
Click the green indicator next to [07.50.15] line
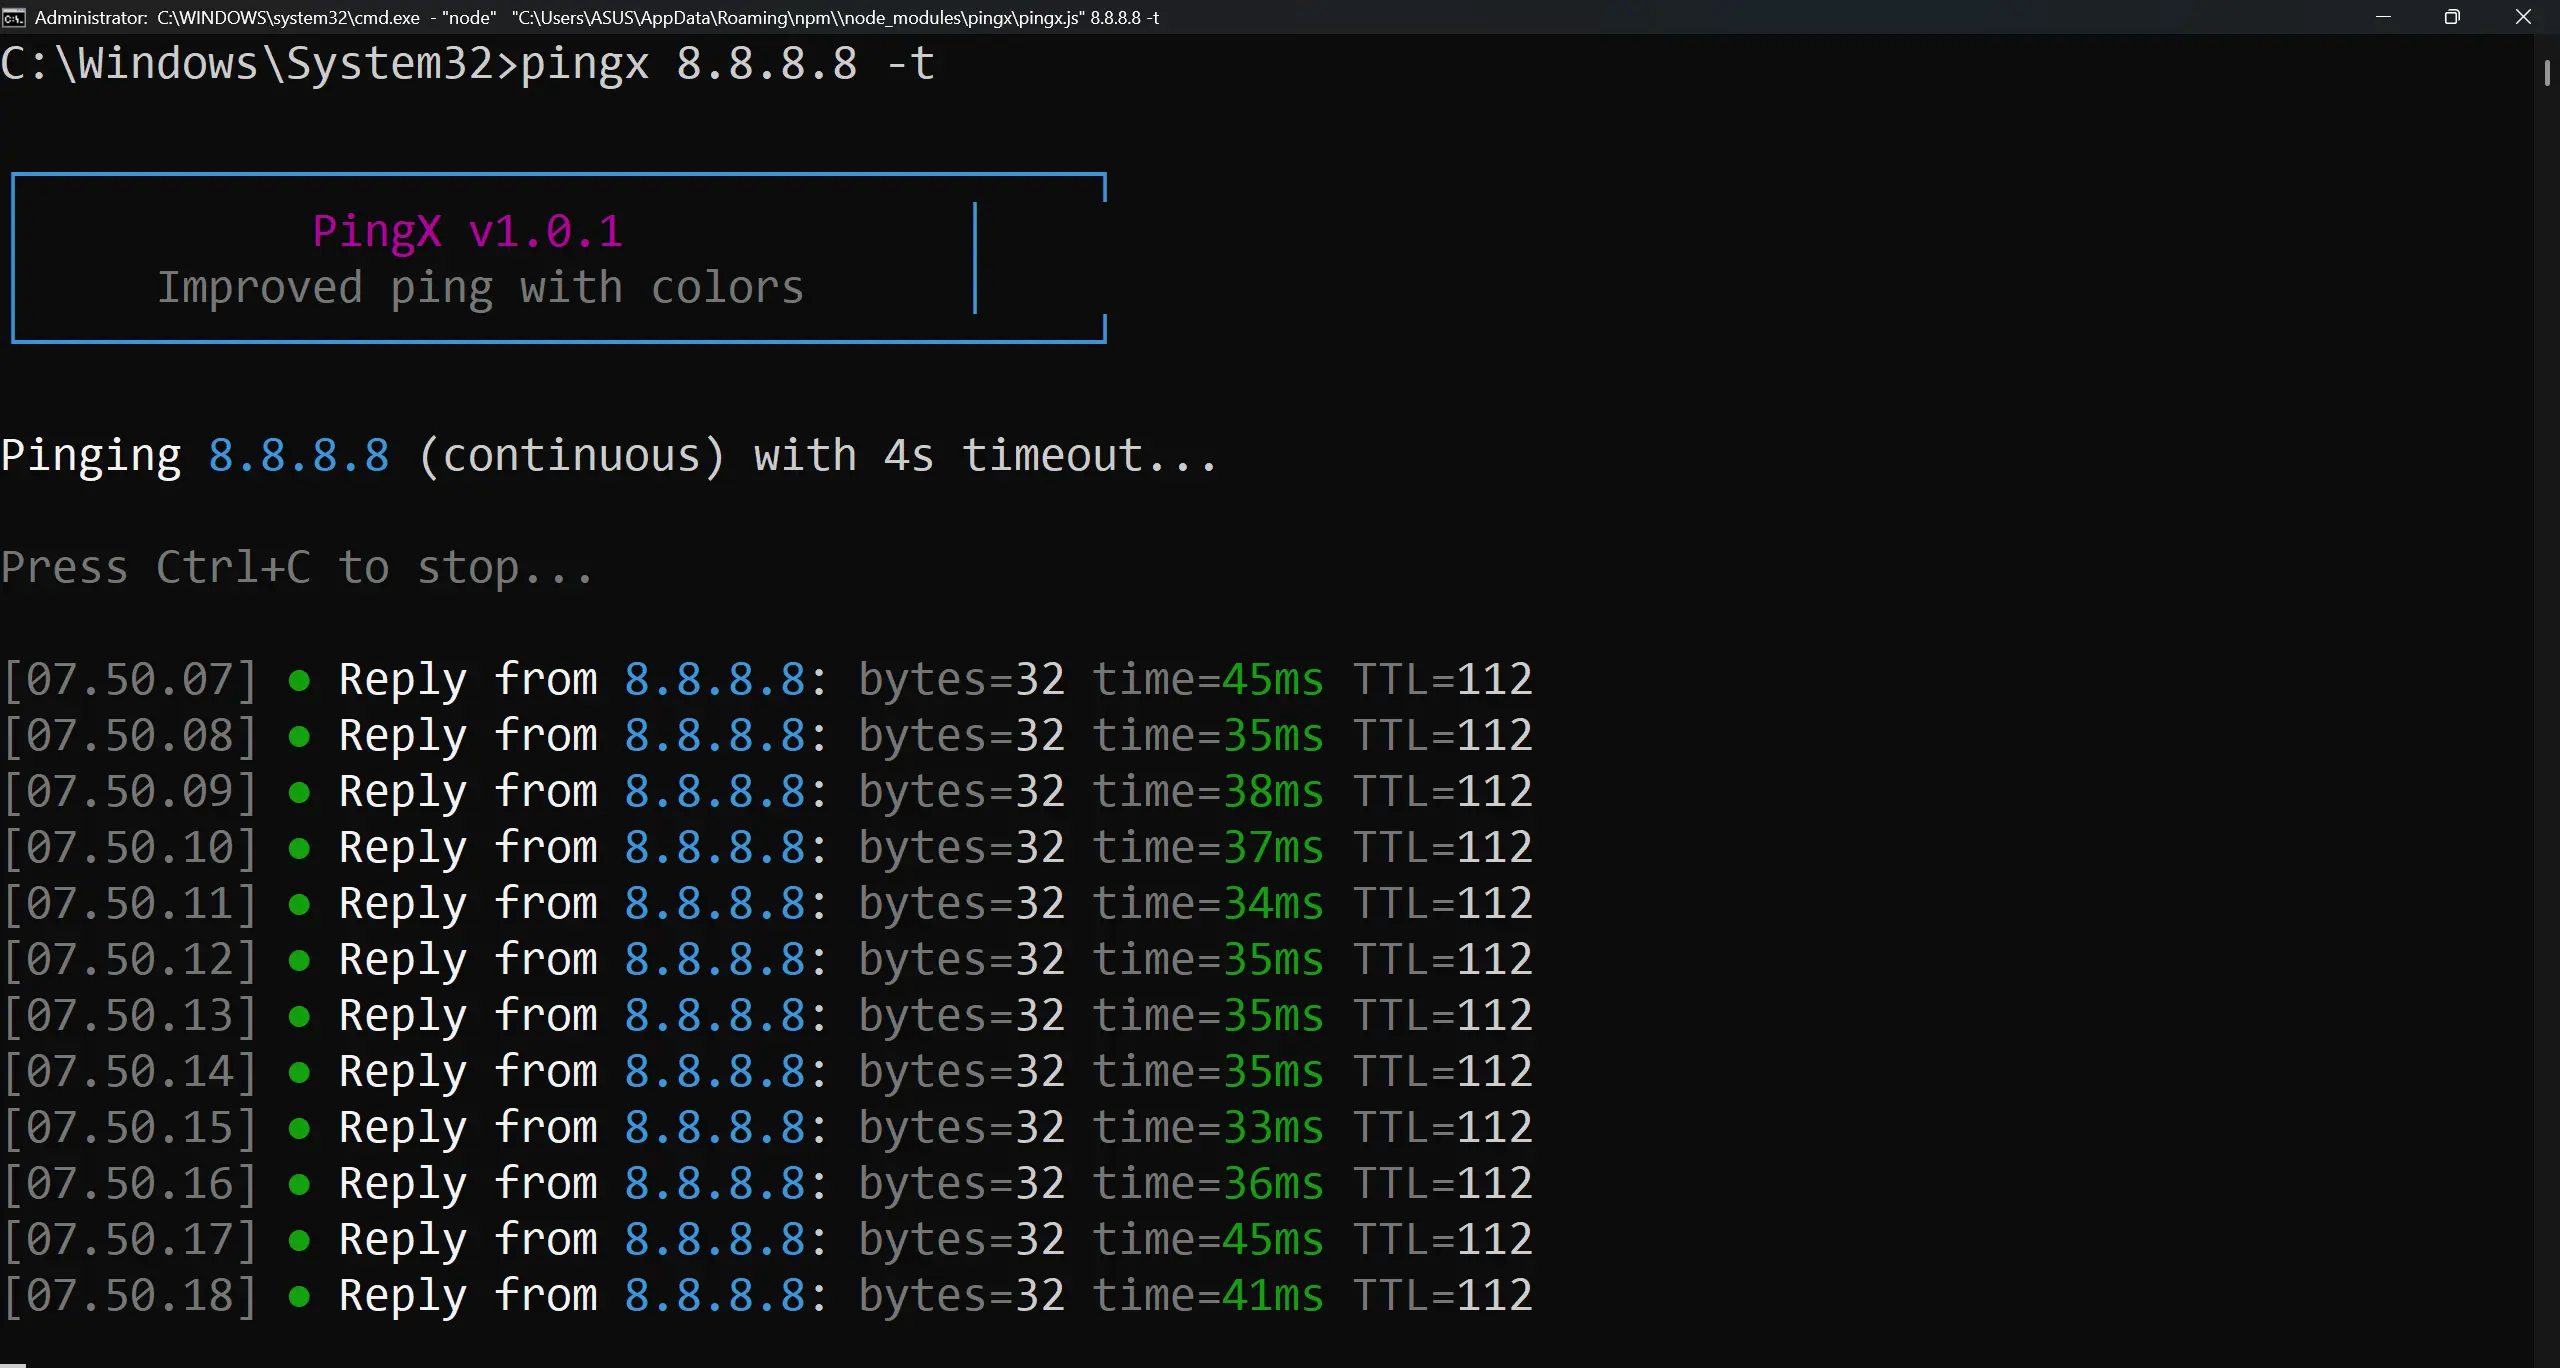[299, 1128]
